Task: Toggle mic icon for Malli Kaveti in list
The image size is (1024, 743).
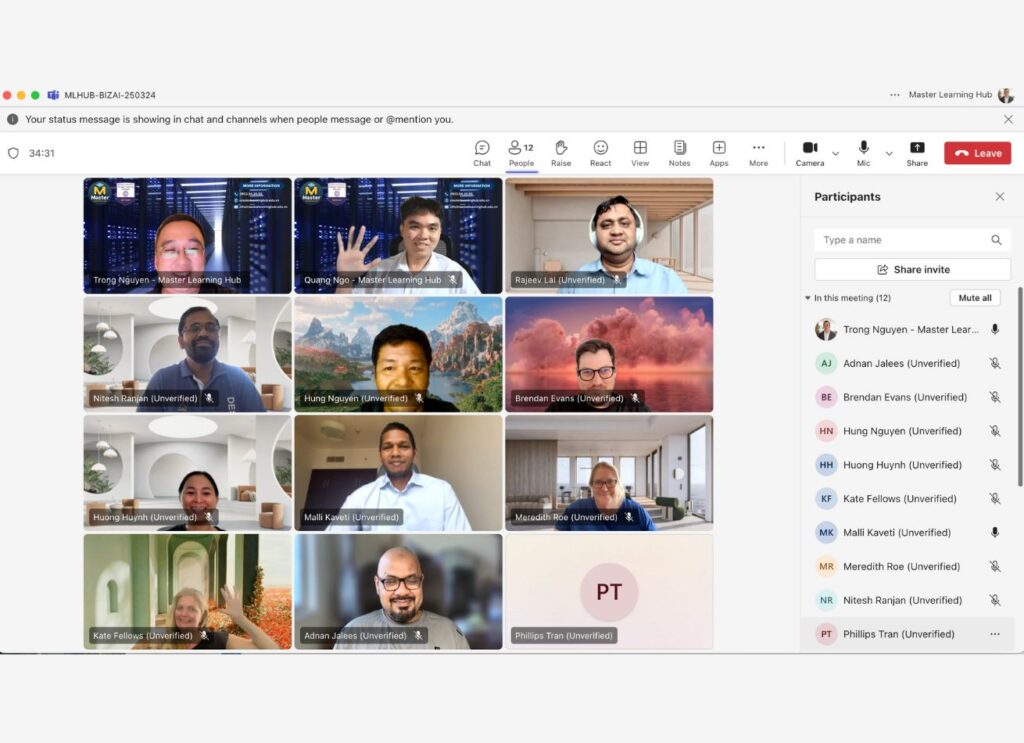Action: (995, 533)
